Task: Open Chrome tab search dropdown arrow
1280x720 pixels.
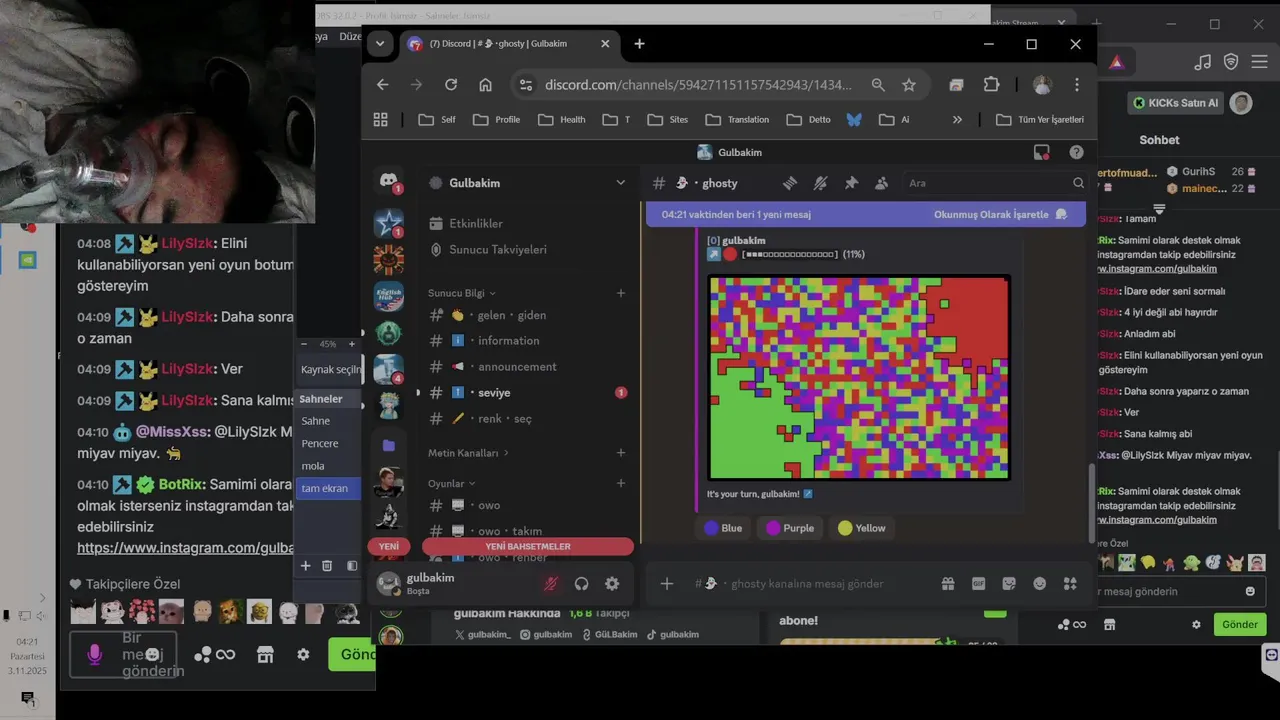Action: click(379, 44)
